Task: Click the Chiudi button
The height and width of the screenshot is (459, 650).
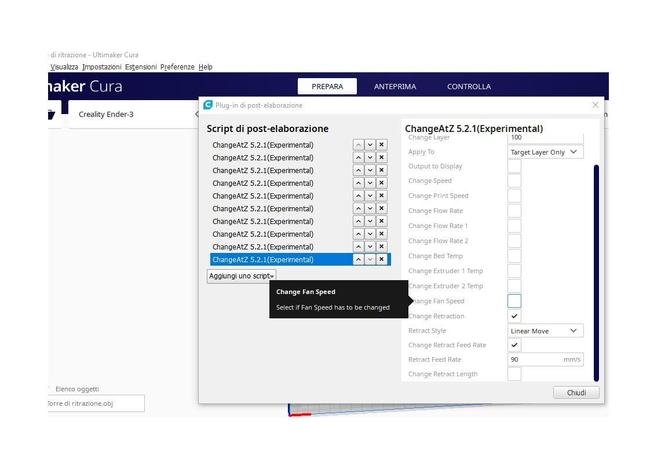Action: [x=576, y=393]
